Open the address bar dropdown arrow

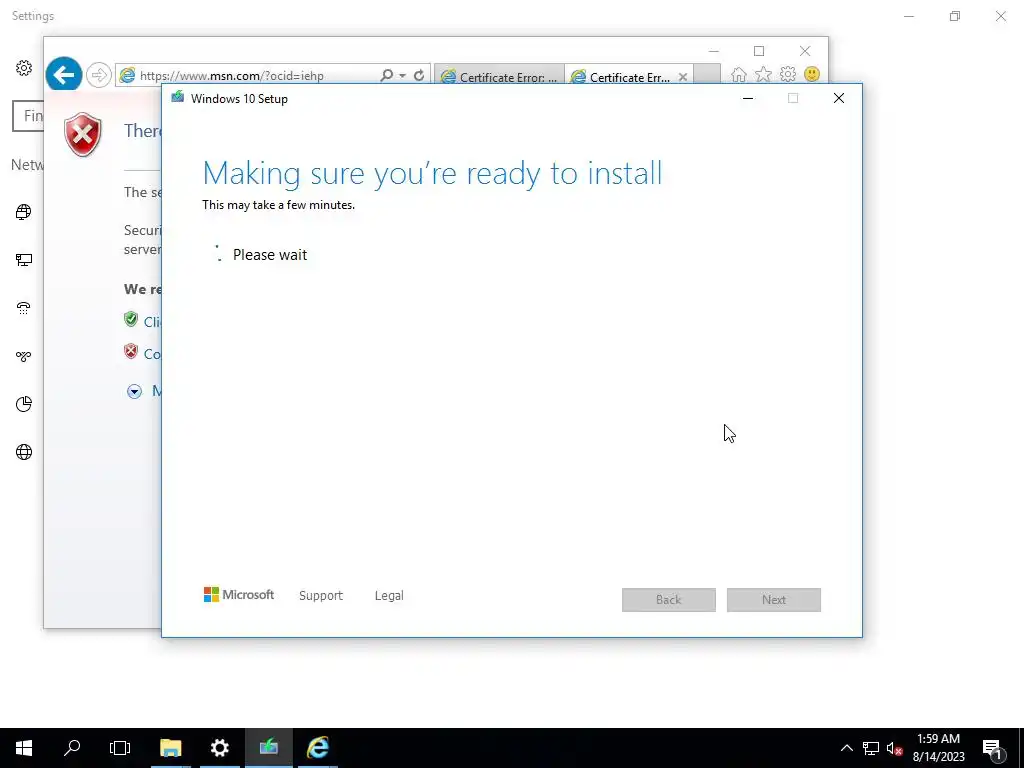click(402, 76)
